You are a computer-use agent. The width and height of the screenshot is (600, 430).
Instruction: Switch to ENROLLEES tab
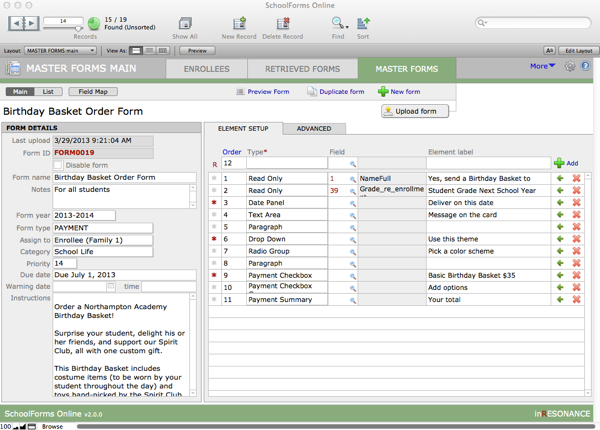click(x=207, y=69)
